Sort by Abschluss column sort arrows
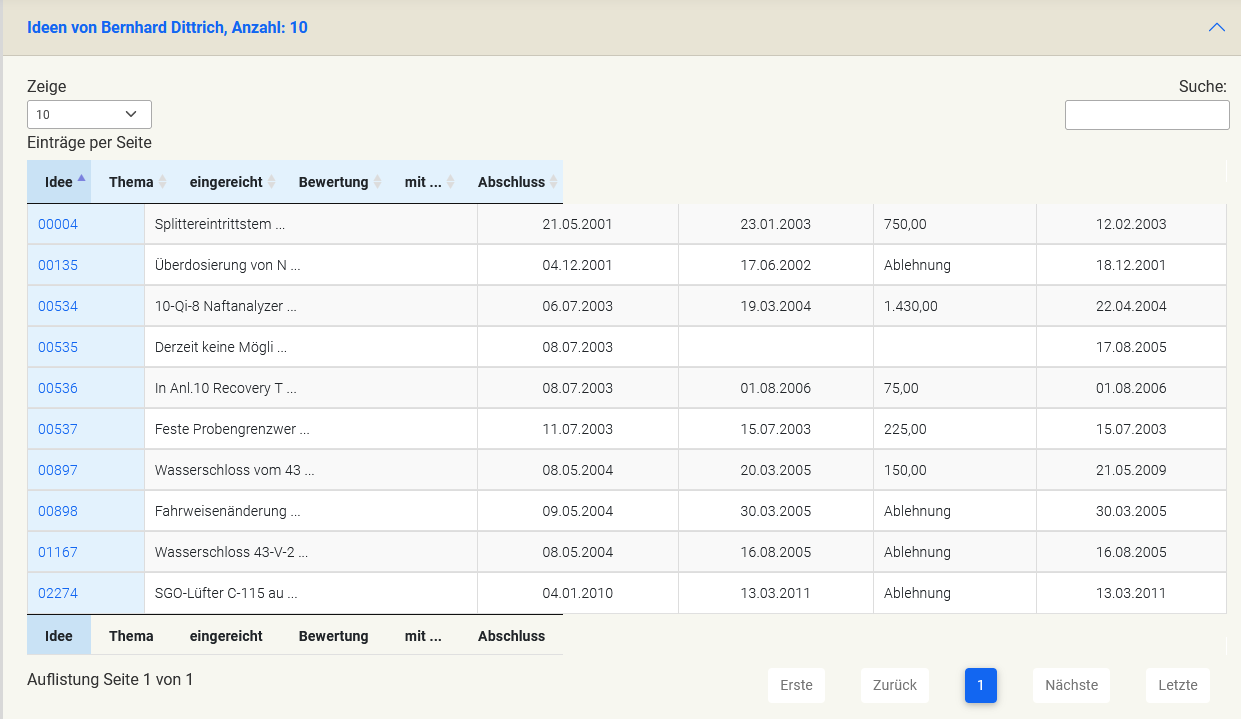The image size is (1241, 719). 554,182
